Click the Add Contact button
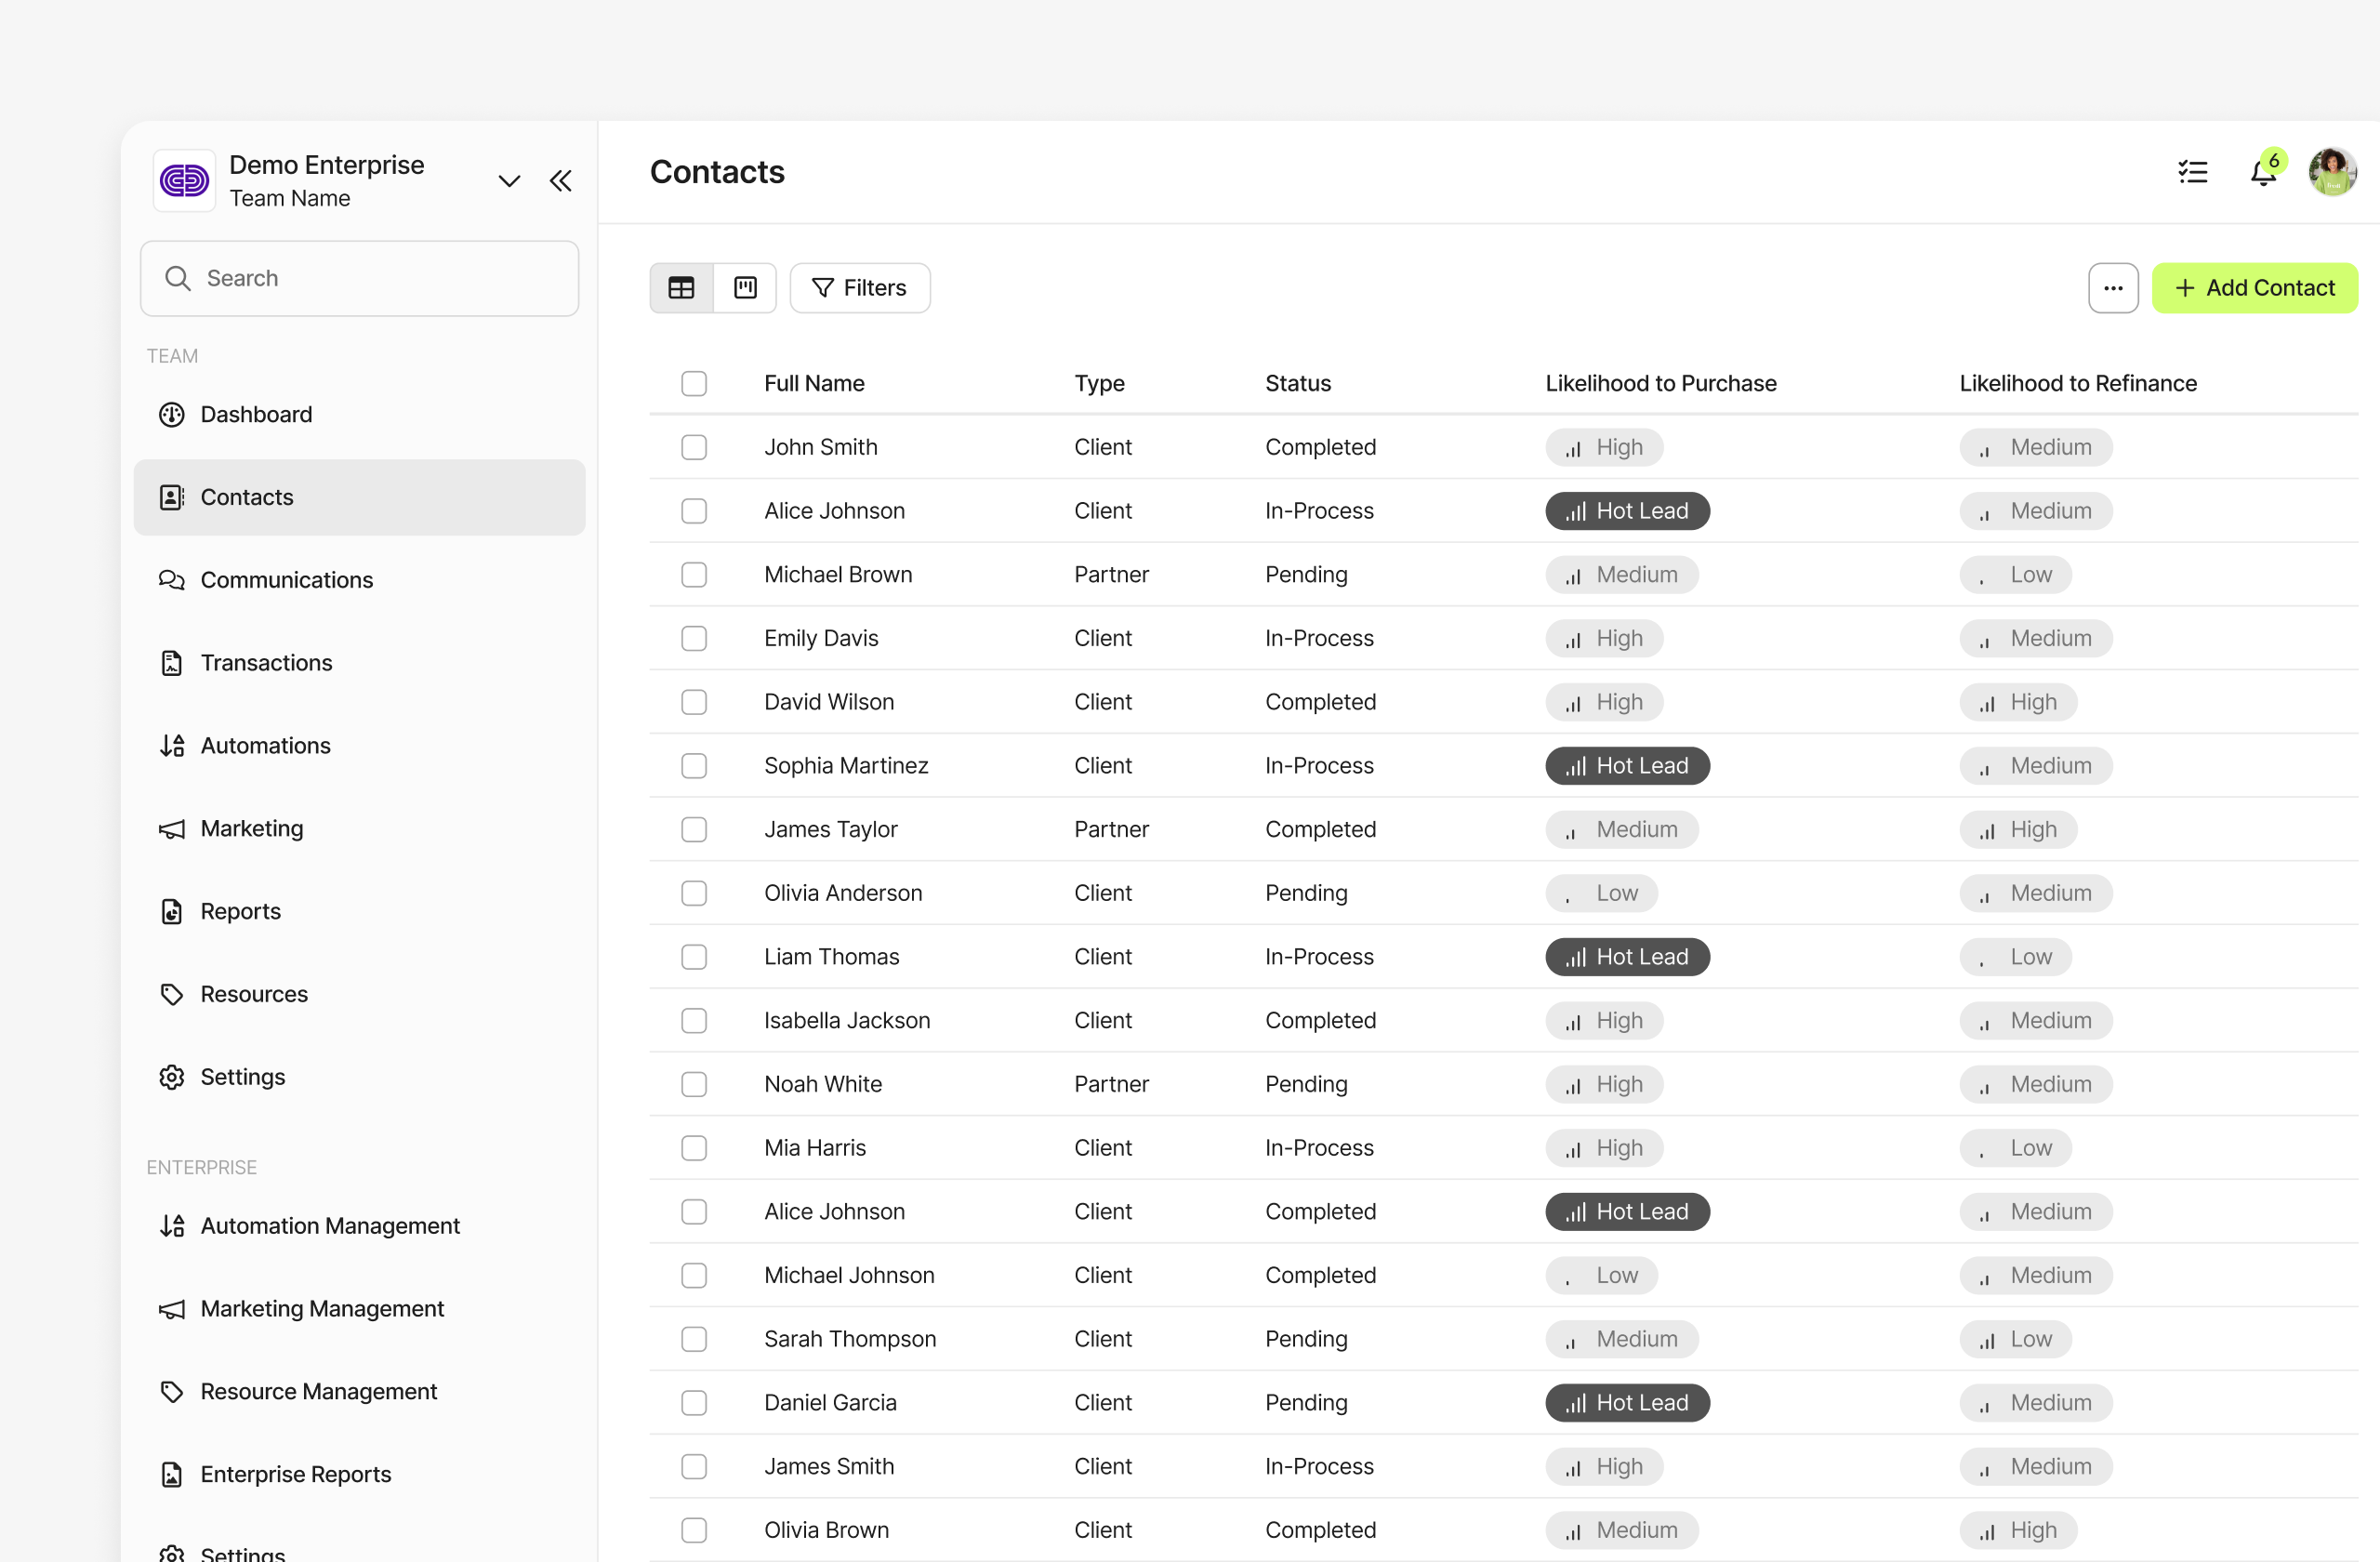This screenshot has width=2380, height=1562. coord(2254,288)
